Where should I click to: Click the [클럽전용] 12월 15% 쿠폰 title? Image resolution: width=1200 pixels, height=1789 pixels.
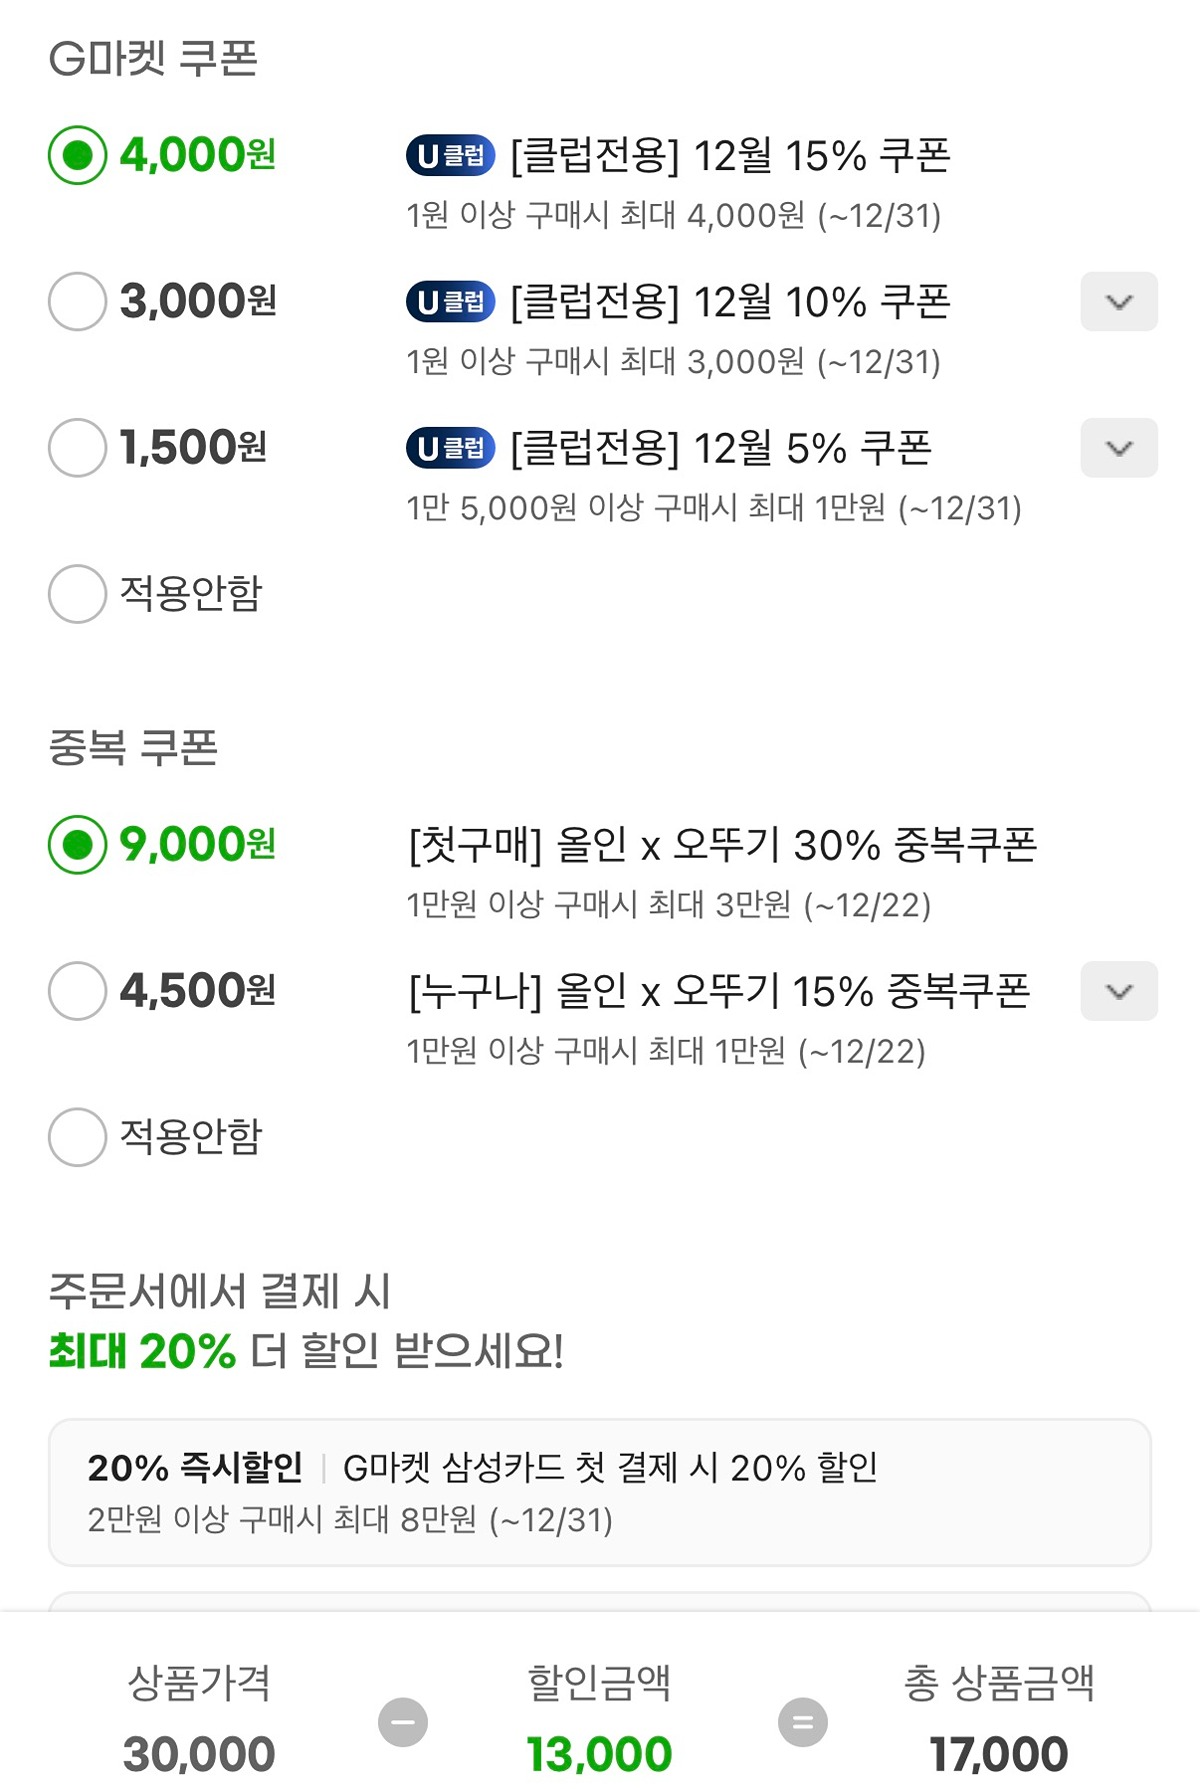[730, 155]
